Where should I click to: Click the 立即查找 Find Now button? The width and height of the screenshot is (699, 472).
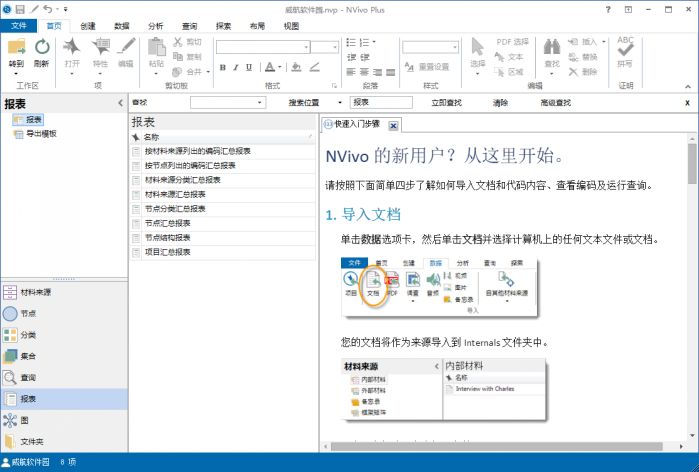pos(446,103)
